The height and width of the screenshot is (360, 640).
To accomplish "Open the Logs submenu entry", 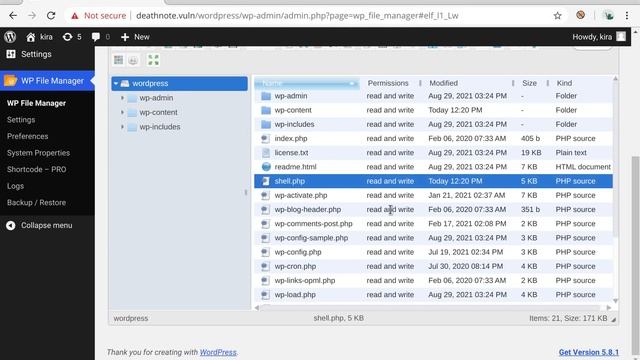I will pyautogui.click(x=15, y=186).
